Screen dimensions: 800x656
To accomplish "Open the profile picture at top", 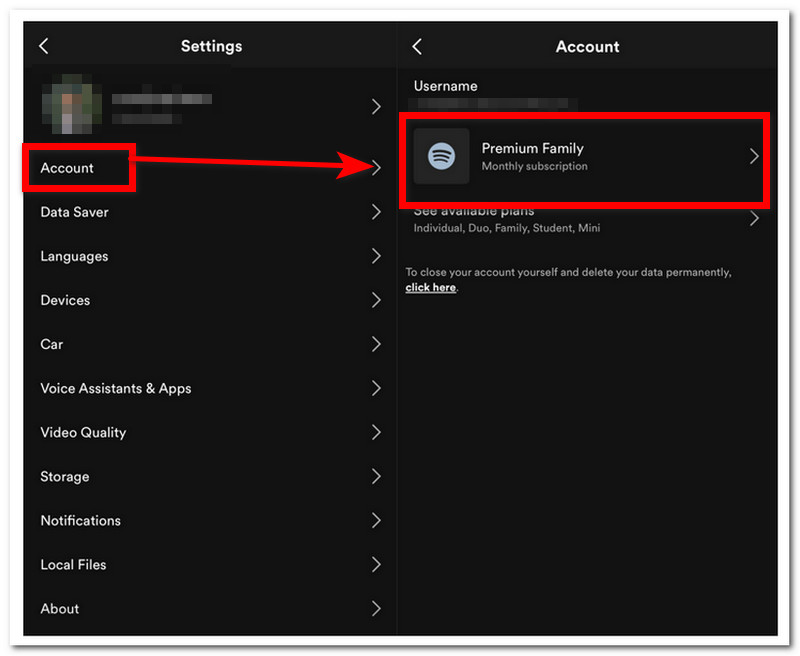I will 70,106.
